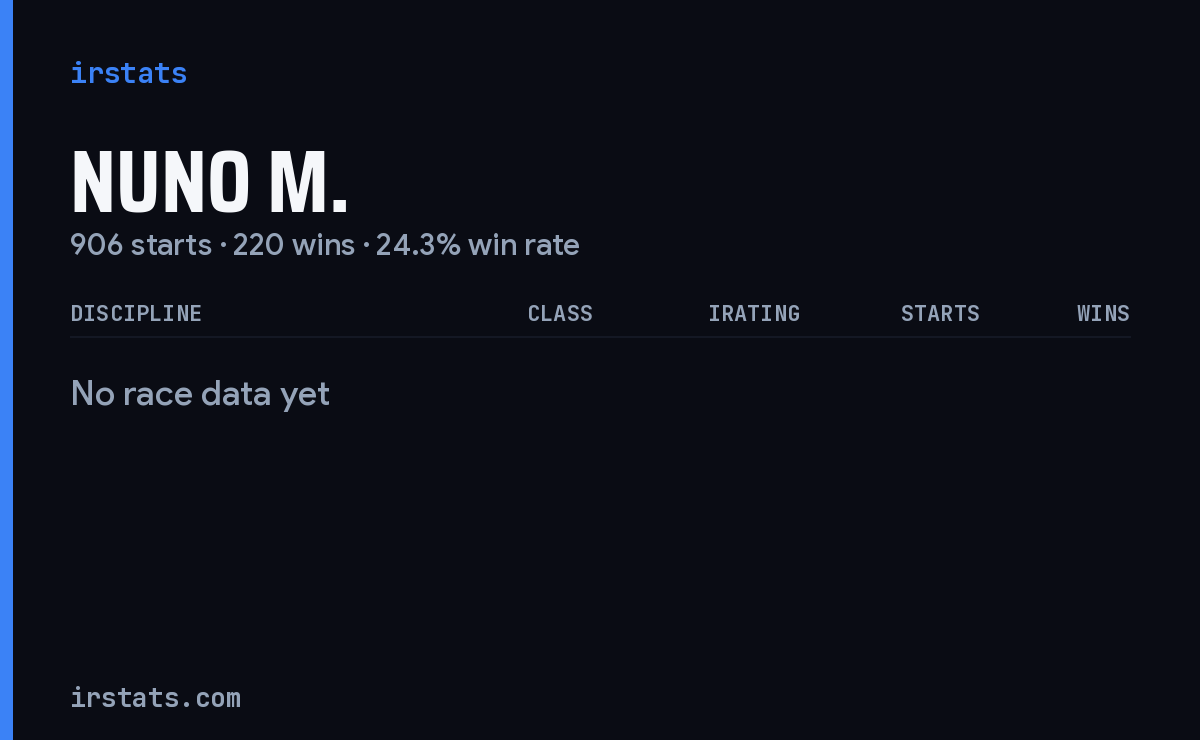Viewport: 1200px width, 740px height.
Task: Click the blue accent bar on left edge
Action: tap(6, 370)
